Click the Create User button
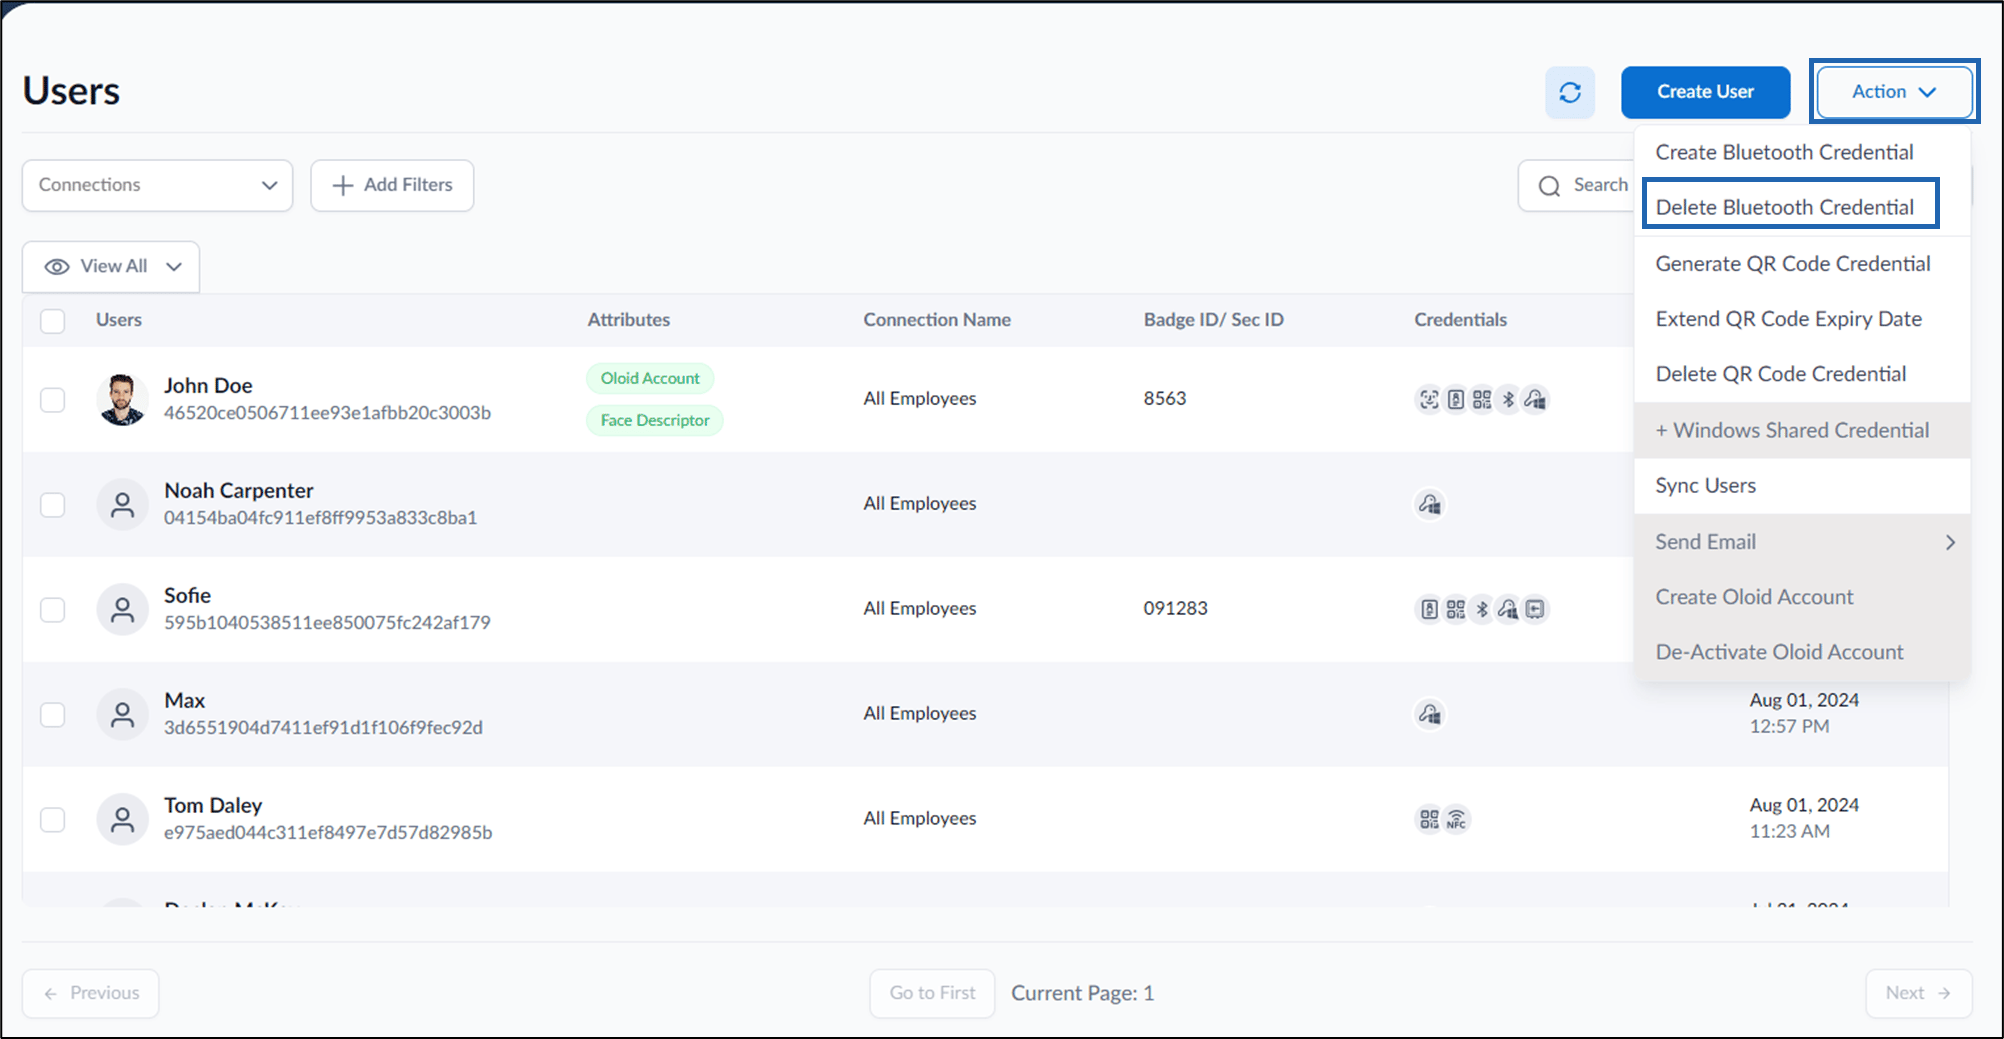The height and width of the screenshot is (1039, 2004). click(1705, 92)
